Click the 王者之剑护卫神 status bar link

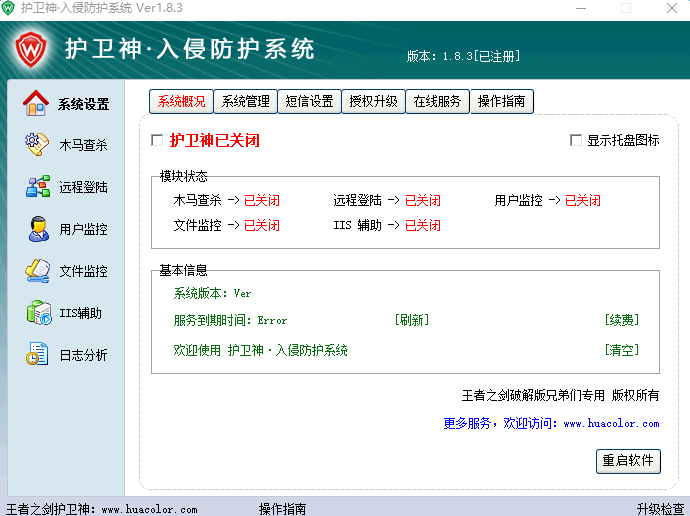click(102, 509)
